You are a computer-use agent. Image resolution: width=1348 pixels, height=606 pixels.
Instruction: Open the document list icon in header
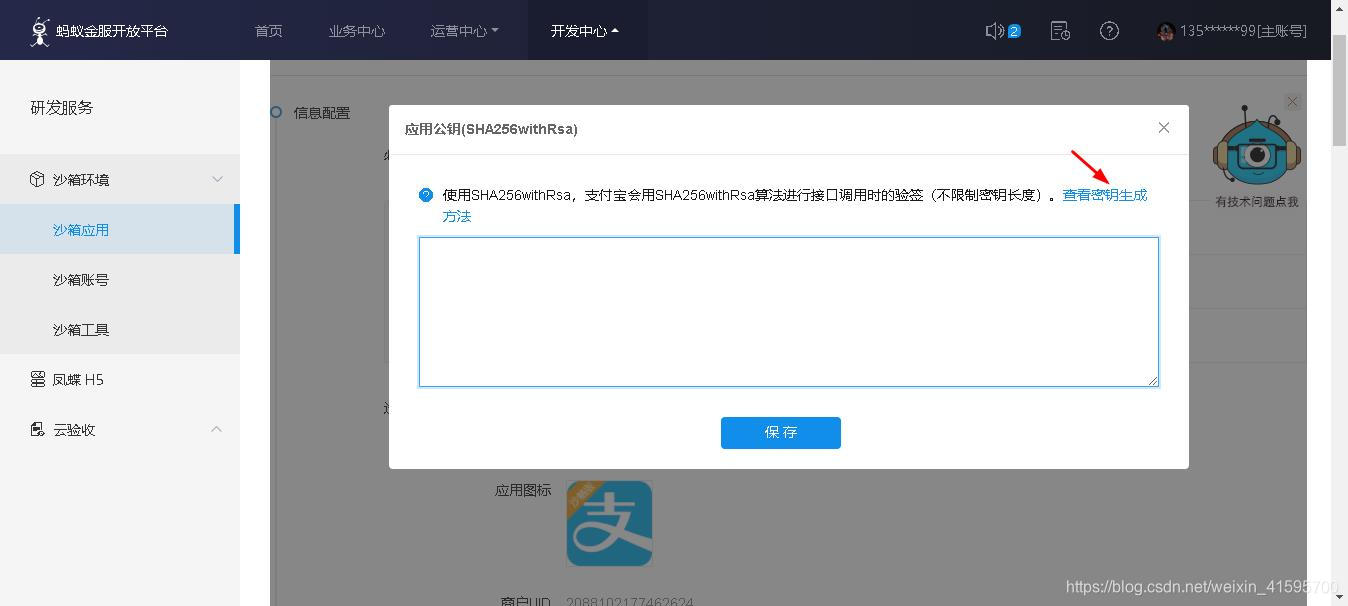[1060, 31]
